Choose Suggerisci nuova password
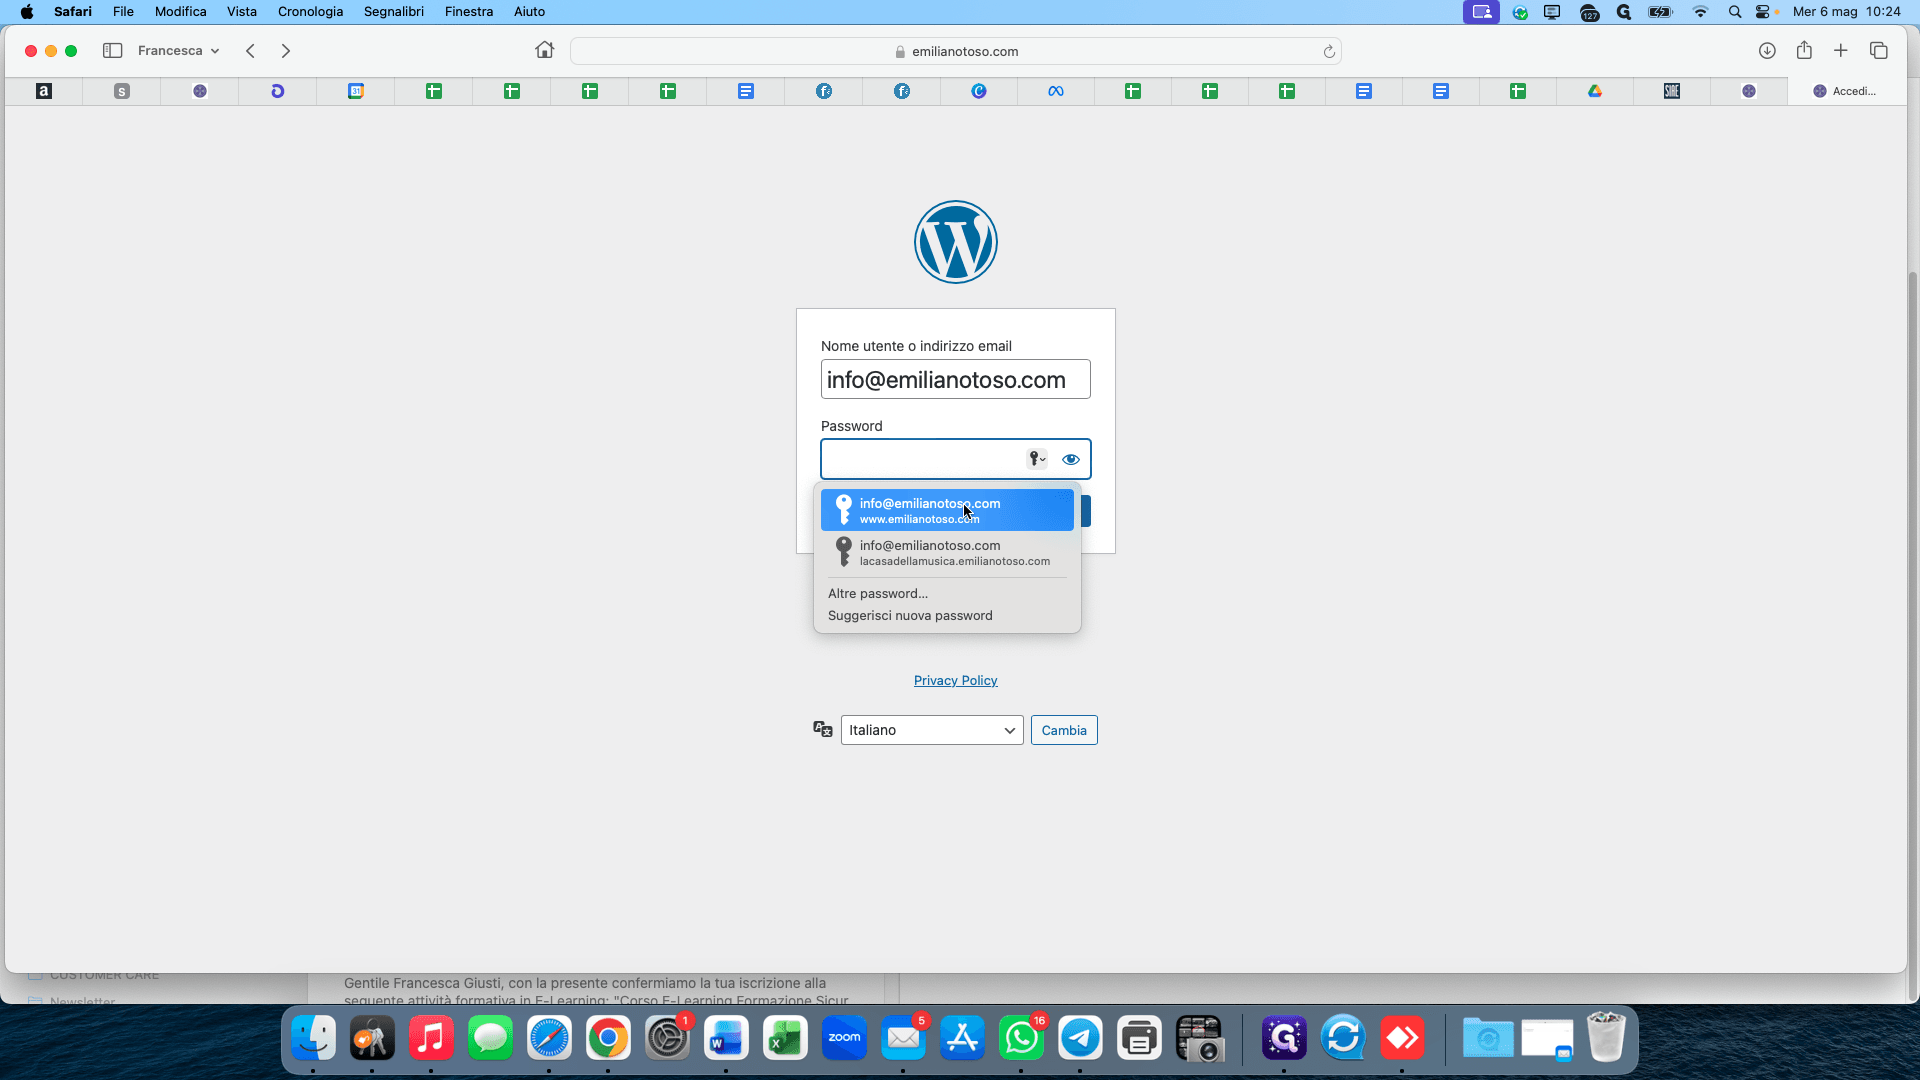This screenshot has width=1920, height=1080. tap(910, 616)
